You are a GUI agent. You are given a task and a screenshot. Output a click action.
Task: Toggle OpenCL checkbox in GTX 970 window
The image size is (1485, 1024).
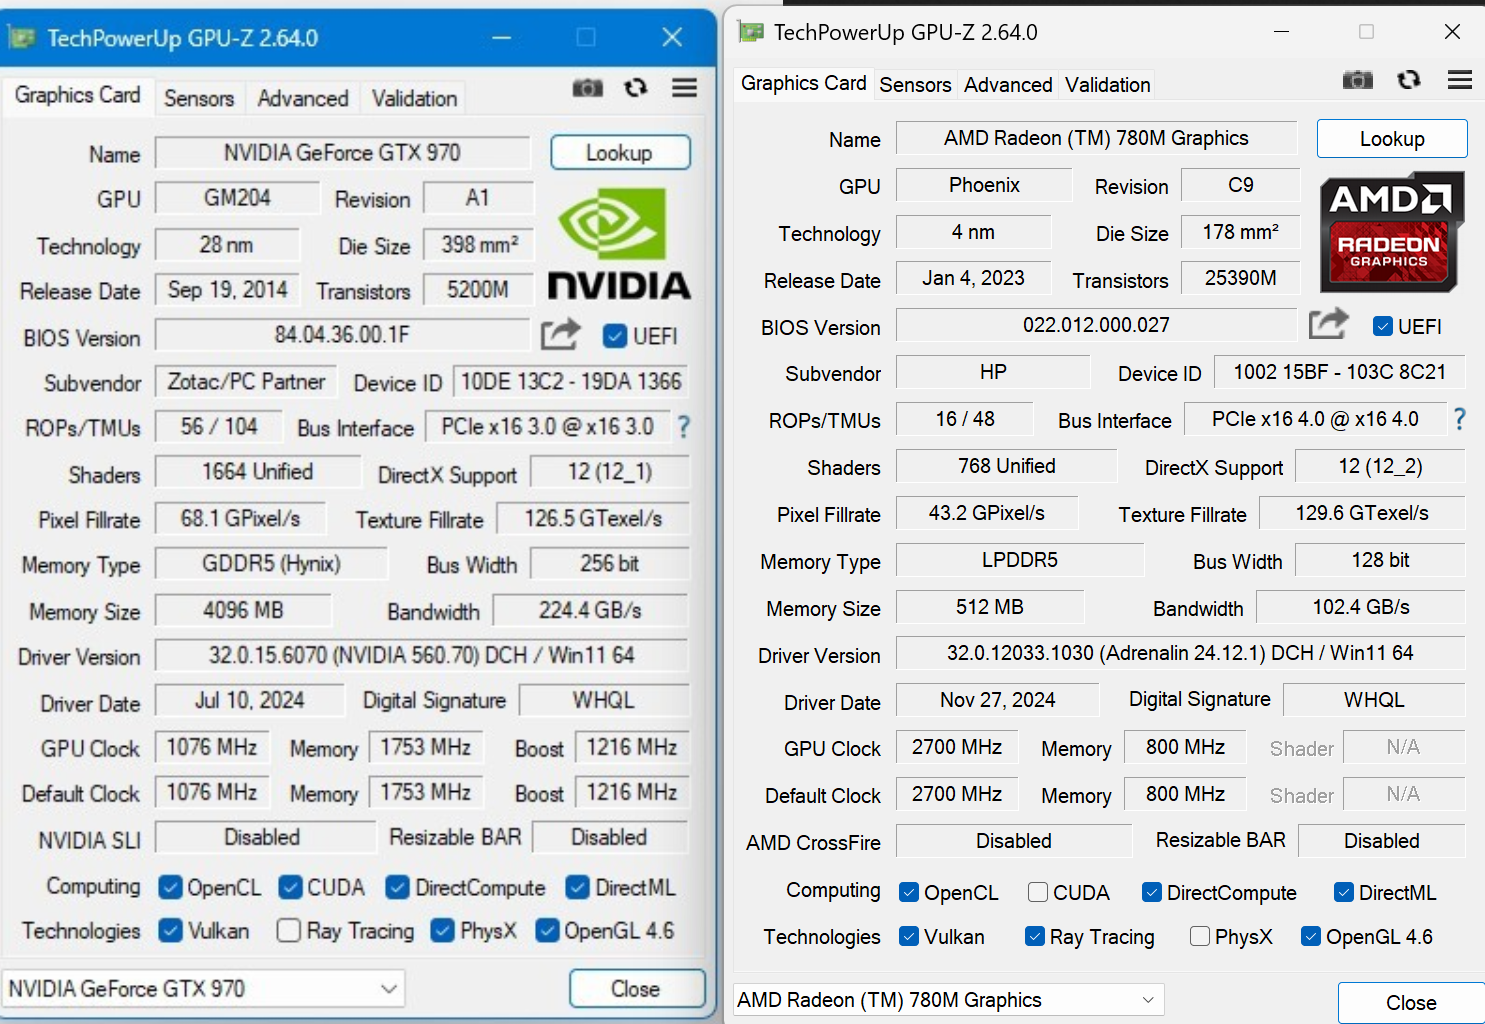point(170,887)
